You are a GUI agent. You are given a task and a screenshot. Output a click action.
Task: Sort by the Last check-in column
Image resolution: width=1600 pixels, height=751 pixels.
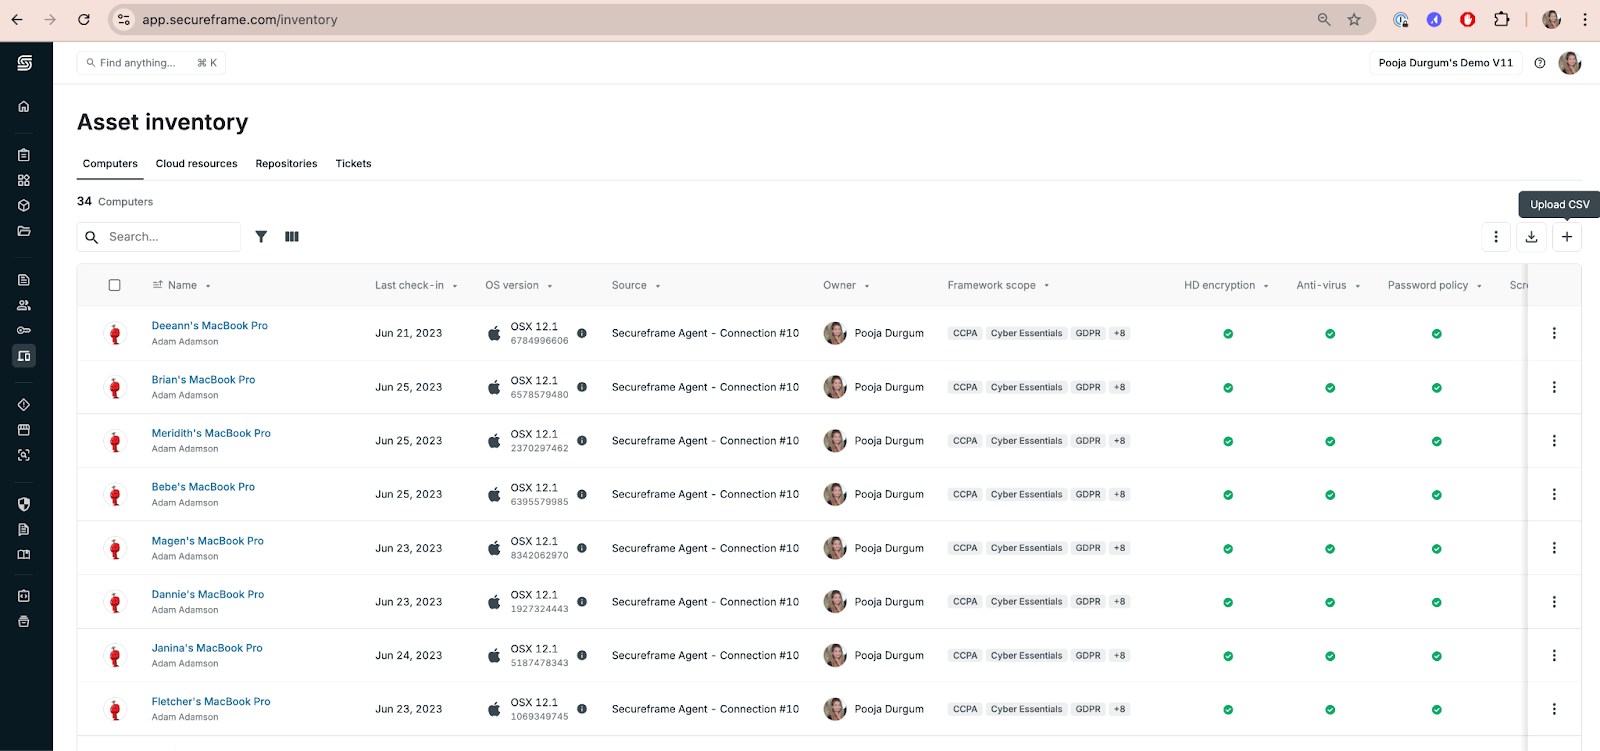pyautogui.click(x=416, y=285)
